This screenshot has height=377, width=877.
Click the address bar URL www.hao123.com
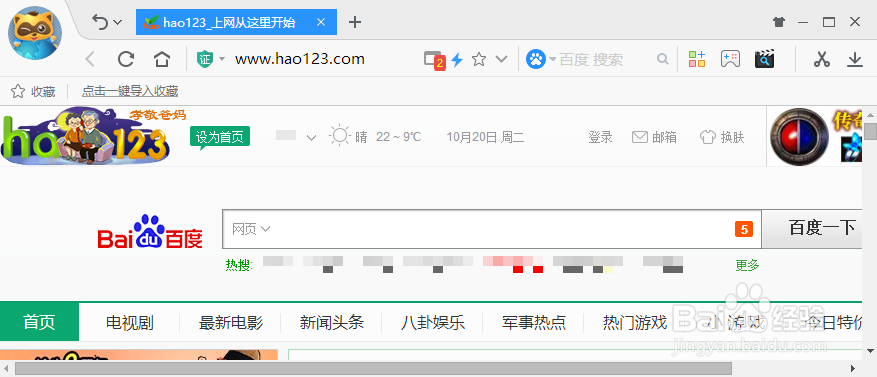(300, 59)
